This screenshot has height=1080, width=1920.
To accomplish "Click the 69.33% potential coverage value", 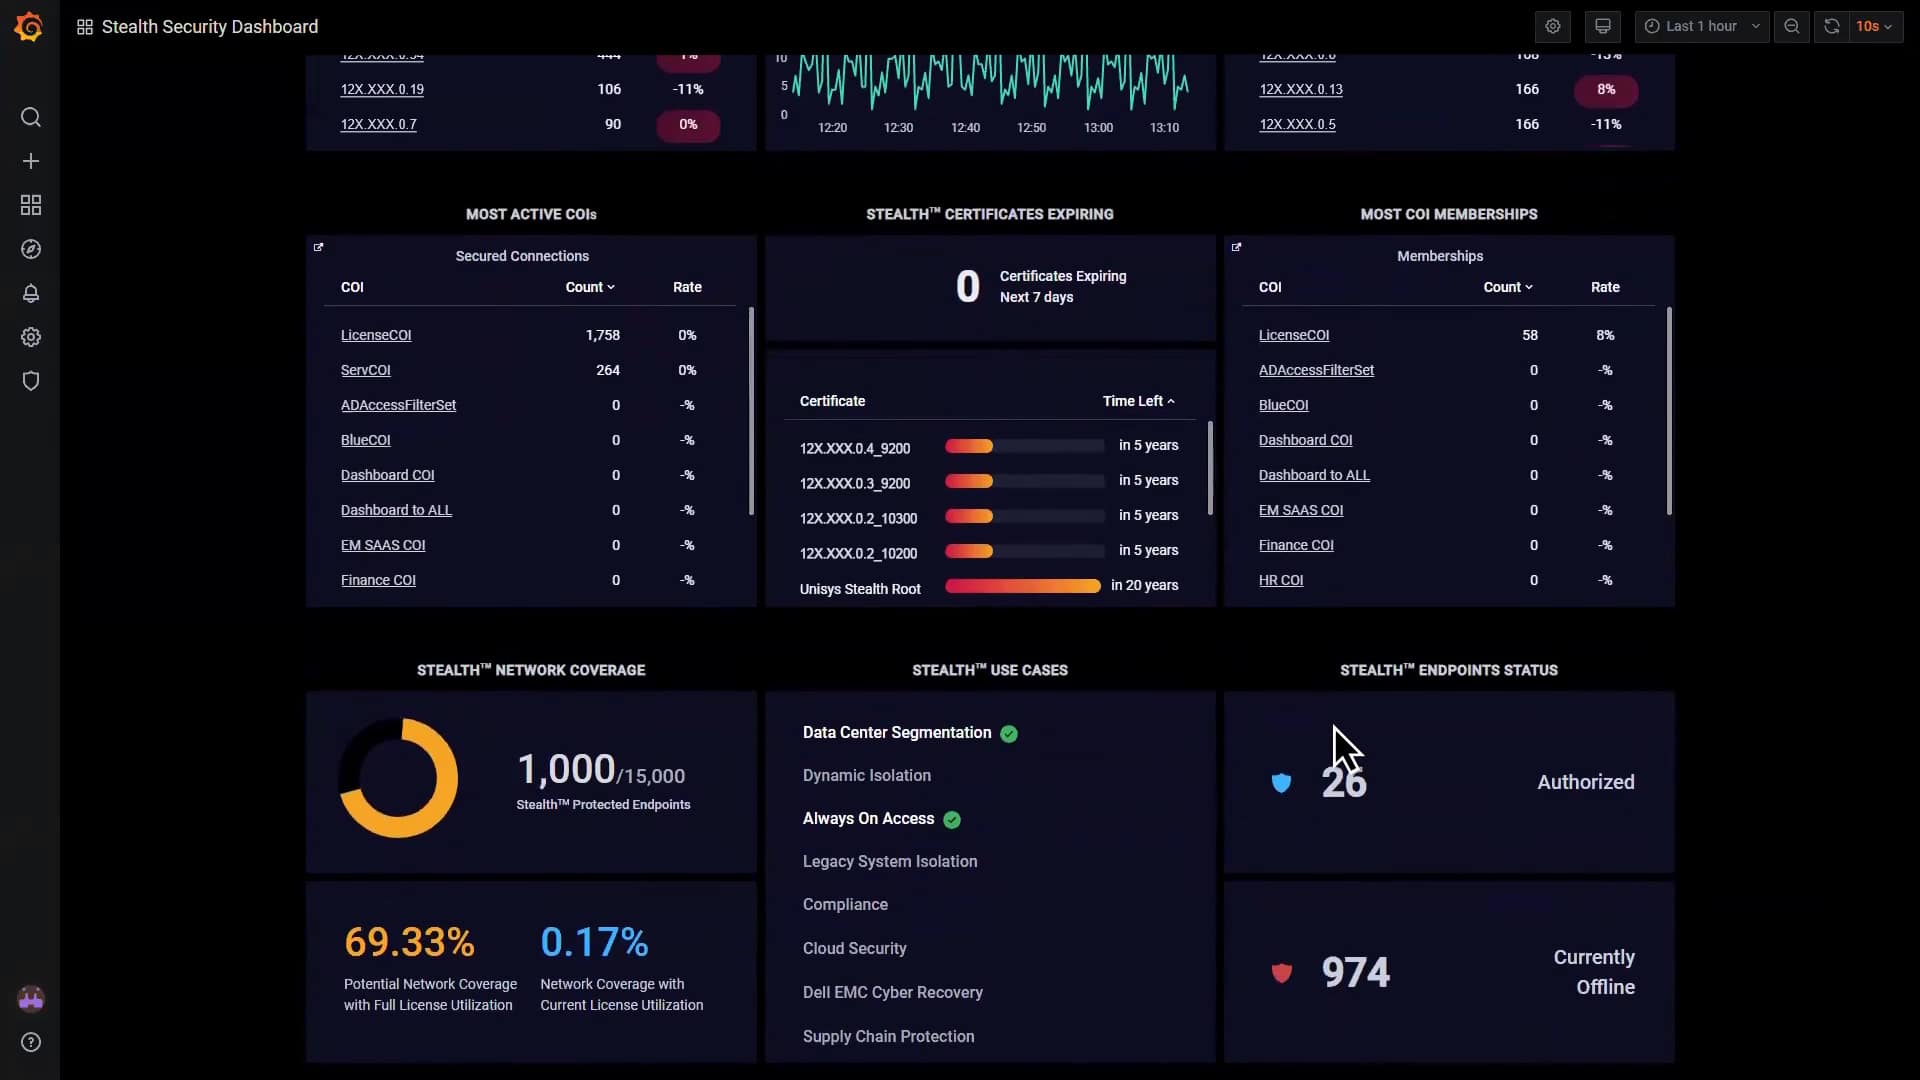I will pos(409,943).
